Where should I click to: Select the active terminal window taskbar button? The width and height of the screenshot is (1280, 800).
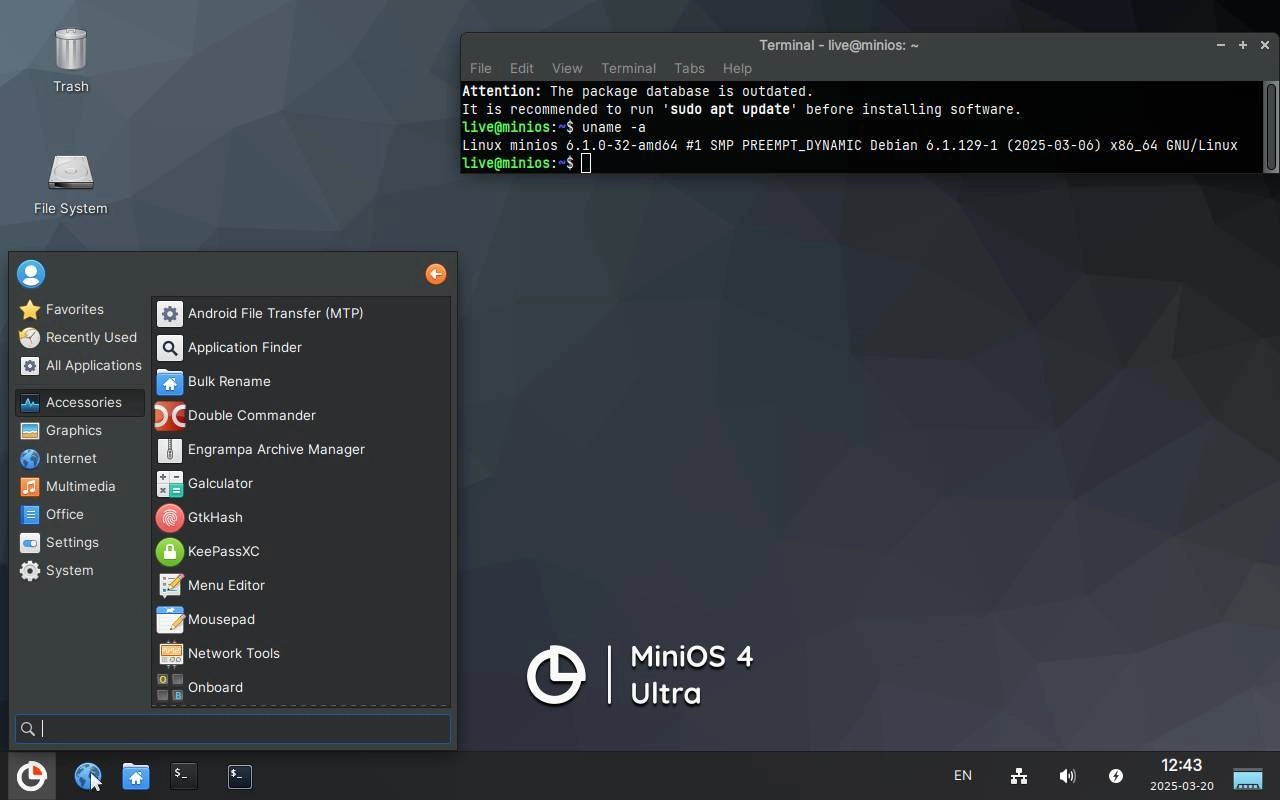(x=240, y=776)
